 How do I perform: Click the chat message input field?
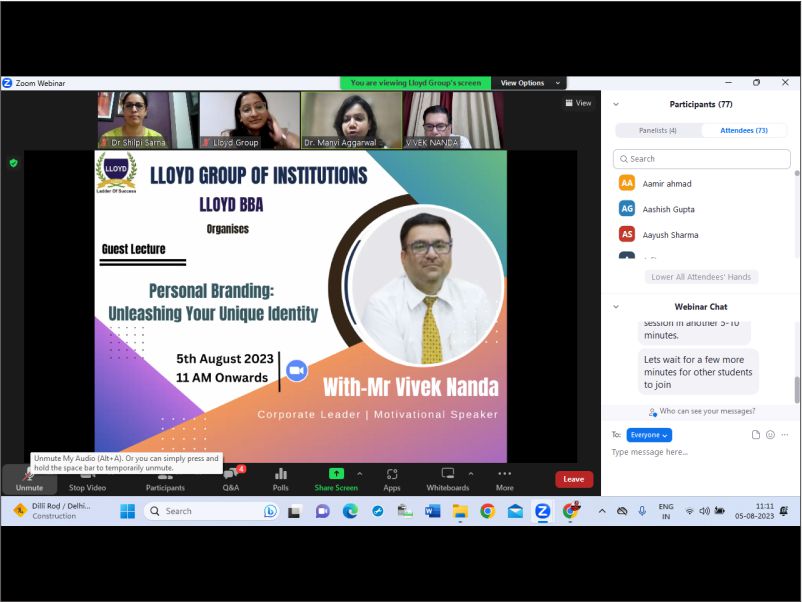coord(701,452)
